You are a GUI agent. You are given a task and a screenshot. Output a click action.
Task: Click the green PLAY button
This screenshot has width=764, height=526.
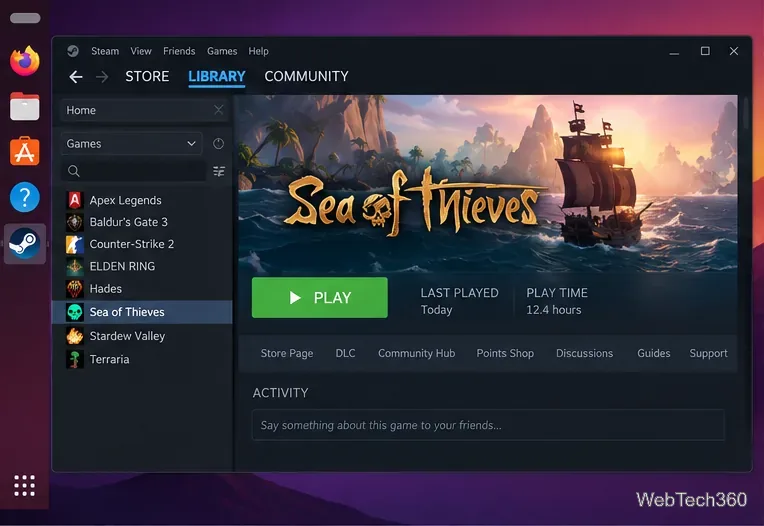coord(320,298)
